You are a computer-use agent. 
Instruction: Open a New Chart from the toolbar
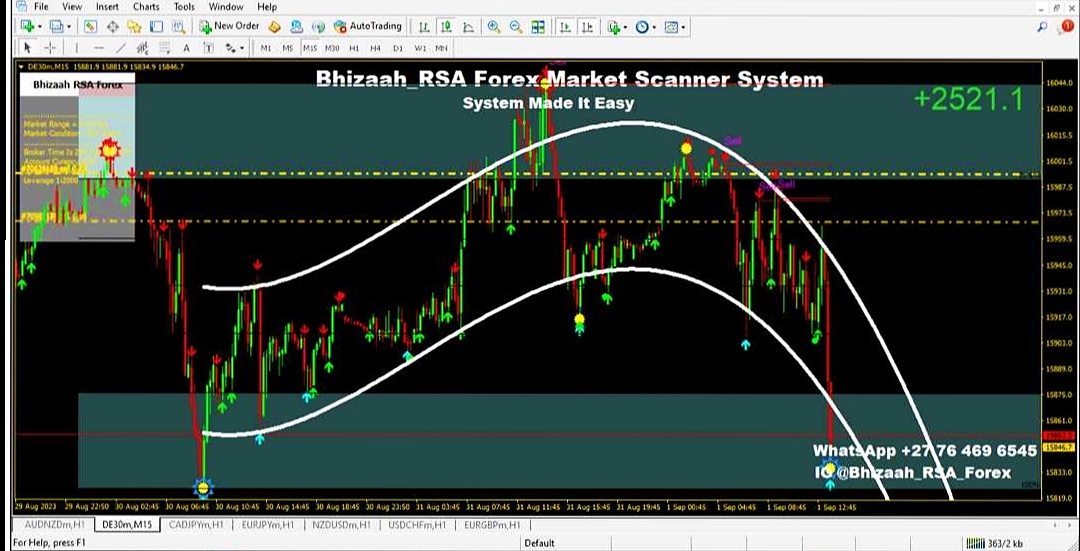(x=28, y=27)
